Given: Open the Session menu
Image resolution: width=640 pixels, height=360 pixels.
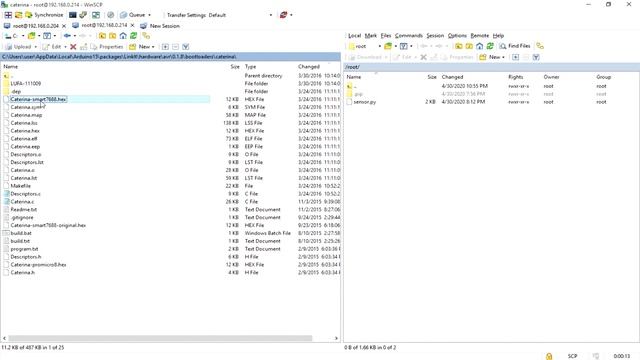Looking at the screenshot, I should point(435,36).
